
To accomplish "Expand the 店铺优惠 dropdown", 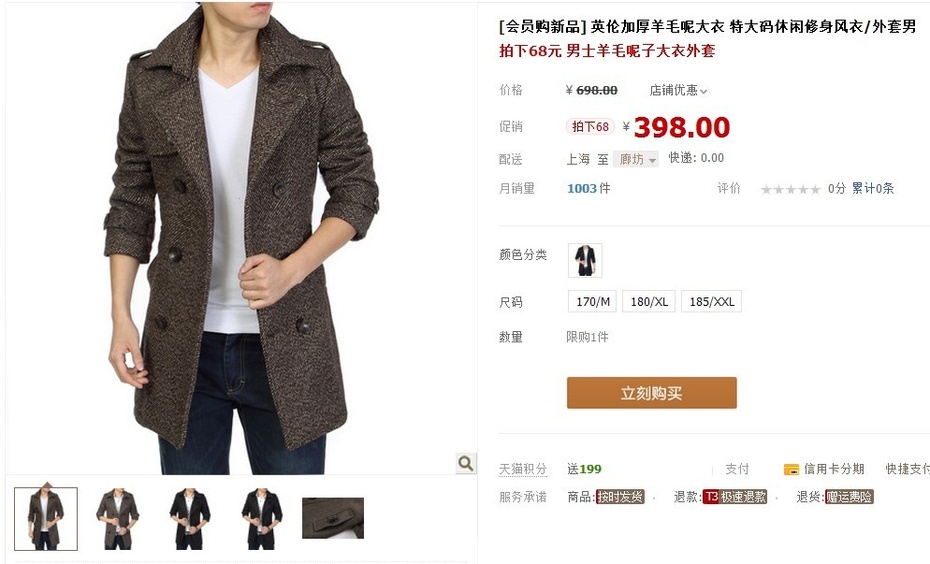I will click(x=679, y=90).
